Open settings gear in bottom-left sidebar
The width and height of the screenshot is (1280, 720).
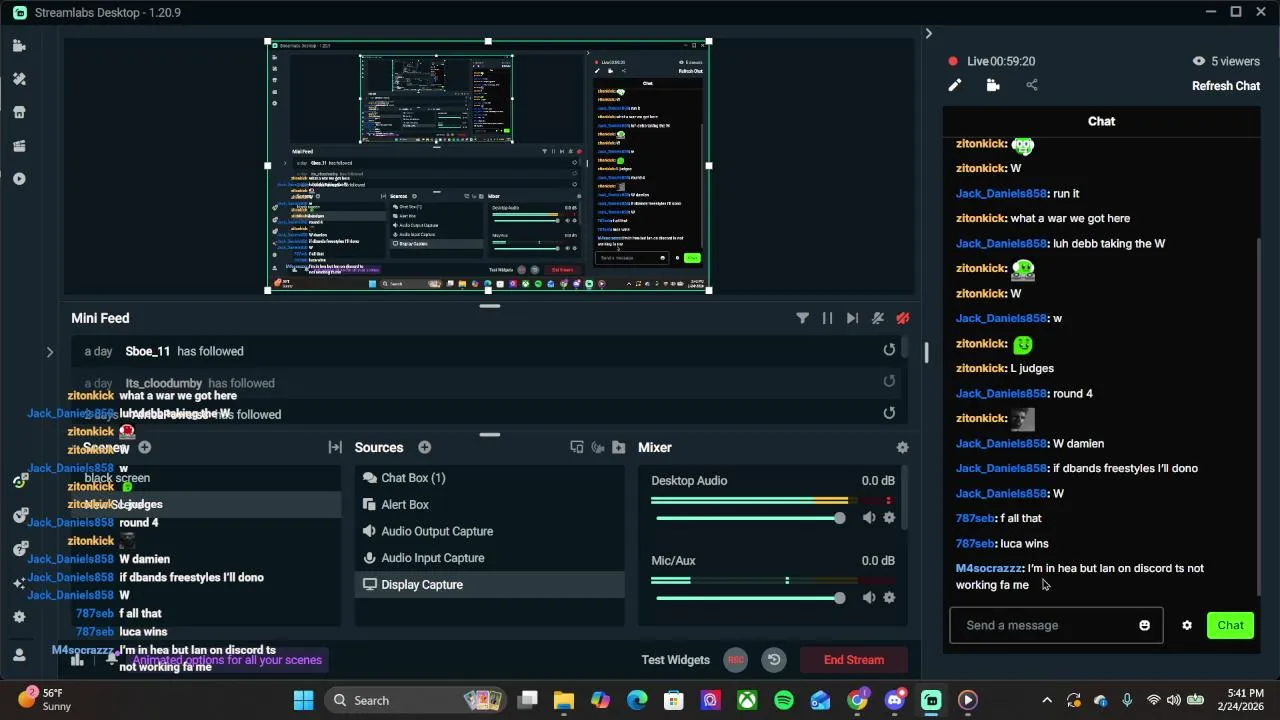pos(19,617)
